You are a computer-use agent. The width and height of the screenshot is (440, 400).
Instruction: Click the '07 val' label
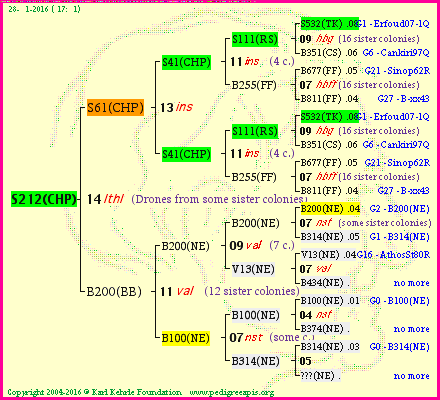coord(315,269)
